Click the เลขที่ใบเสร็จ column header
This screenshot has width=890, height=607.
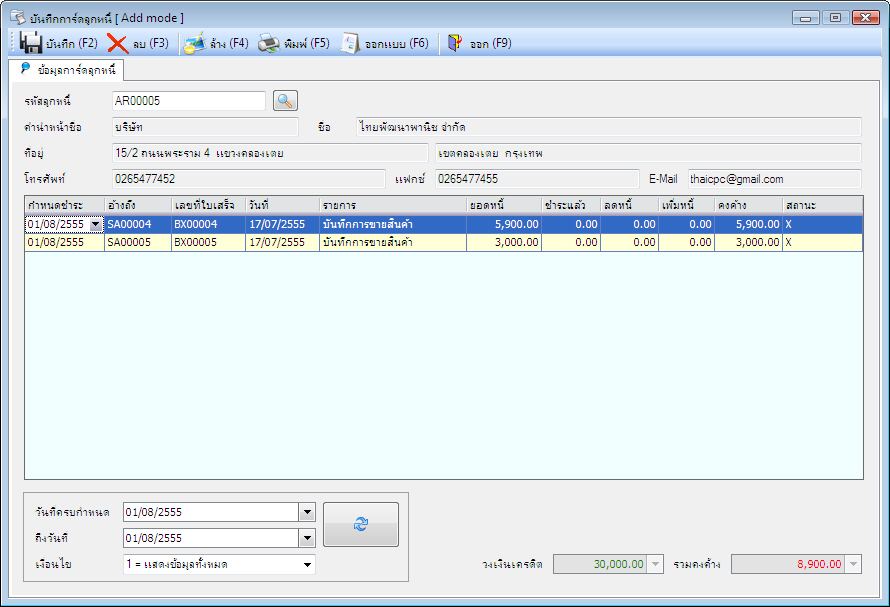pos(208,205)
